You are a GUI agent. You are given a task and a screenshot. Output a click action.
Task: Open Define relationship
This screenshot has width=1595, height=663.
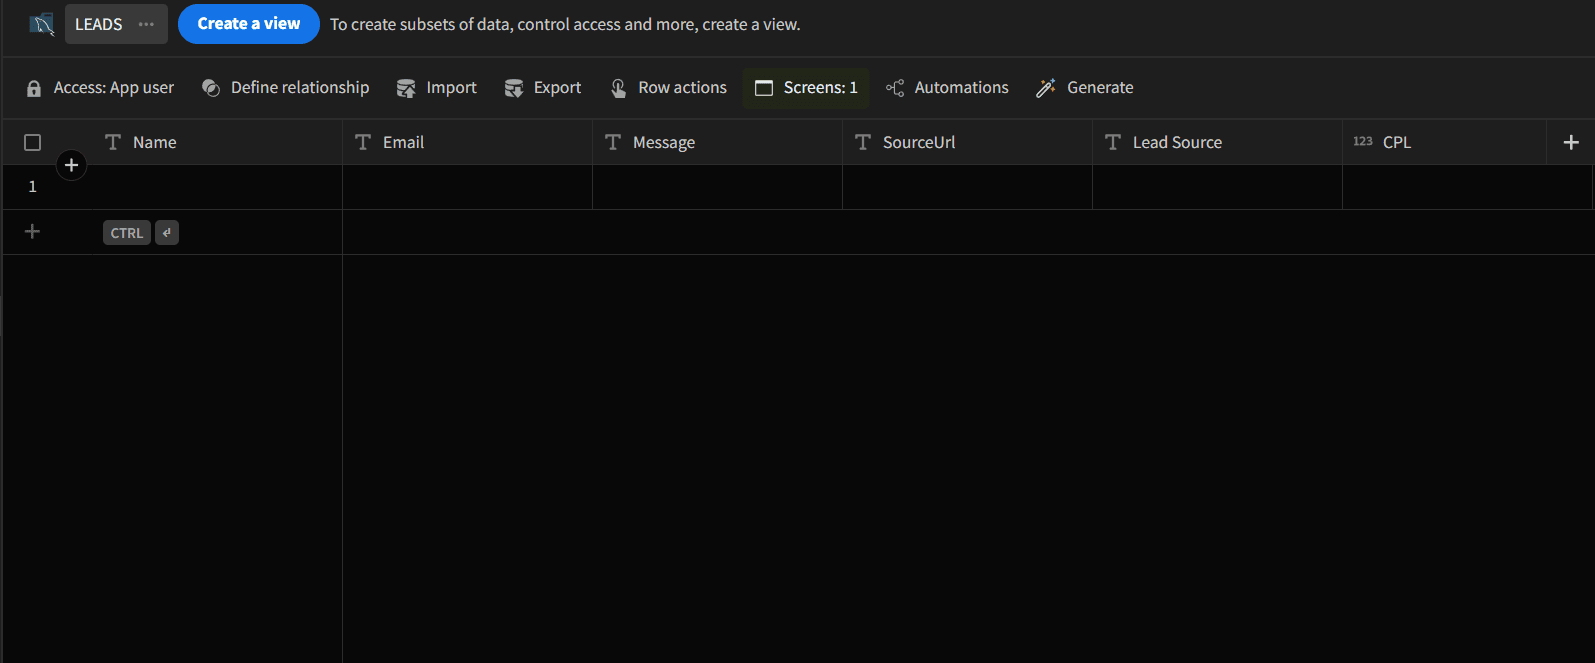[x=286, y=88]
